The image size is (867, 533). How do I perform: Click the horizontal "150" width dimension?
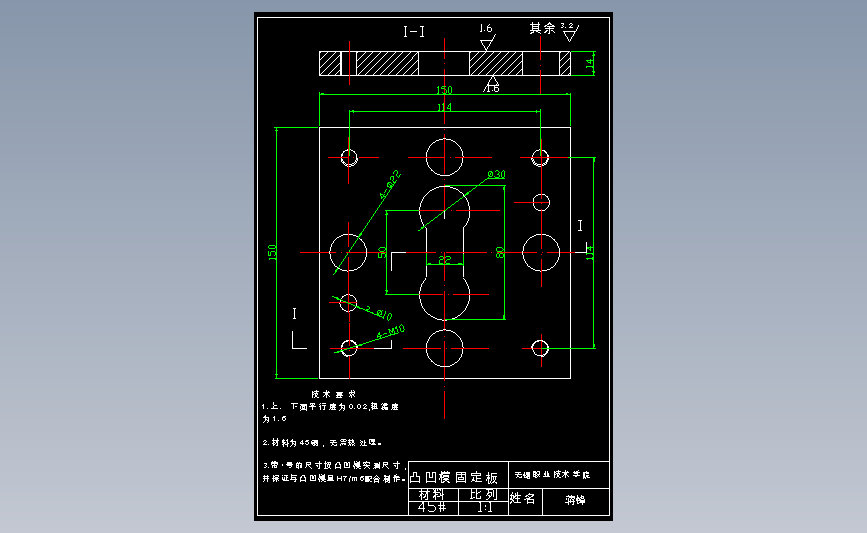444,90
